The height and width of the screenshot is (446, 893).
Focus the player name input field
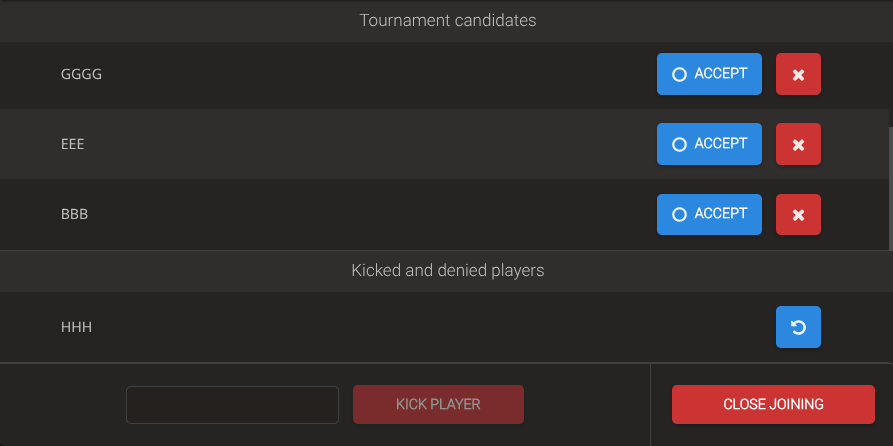tap(232, 404)
